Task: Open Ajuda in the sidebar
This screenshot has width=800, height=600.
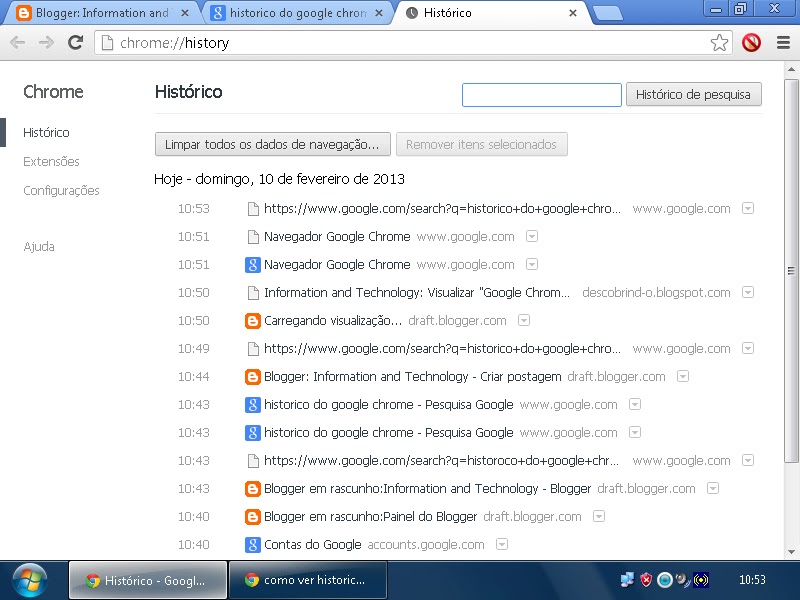Action: click(39, 247)
